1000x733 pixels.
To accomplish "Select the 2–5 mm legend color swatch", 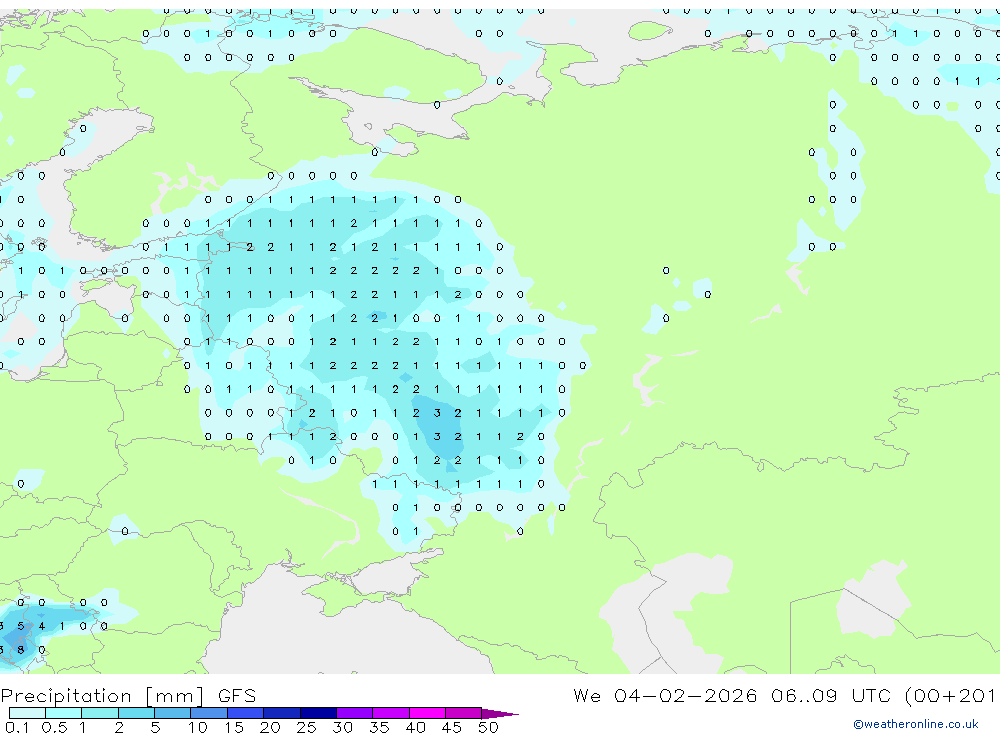I will click(136, 713).
